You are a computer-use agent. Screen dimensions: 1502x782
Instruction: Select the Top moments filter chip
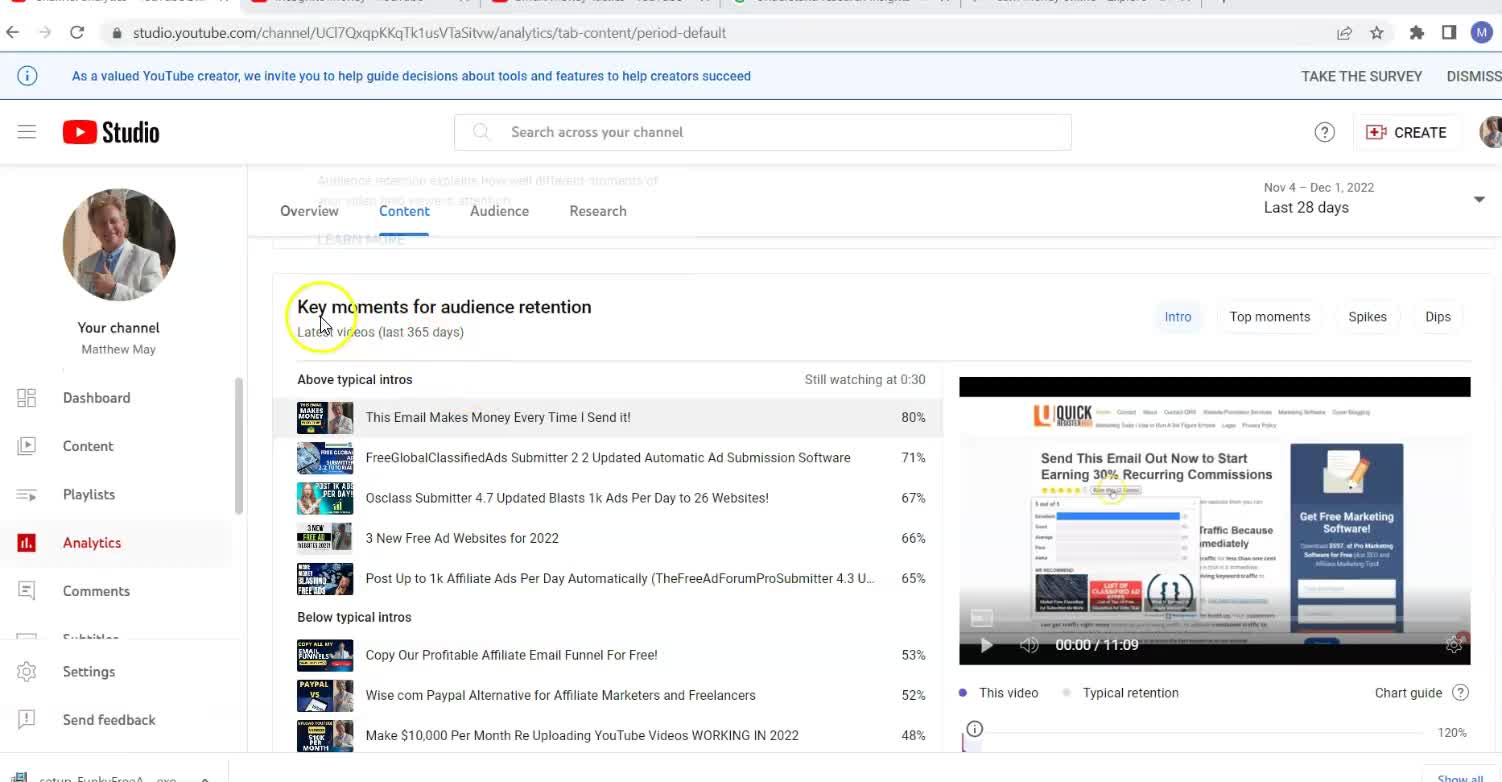(1270, 317)
